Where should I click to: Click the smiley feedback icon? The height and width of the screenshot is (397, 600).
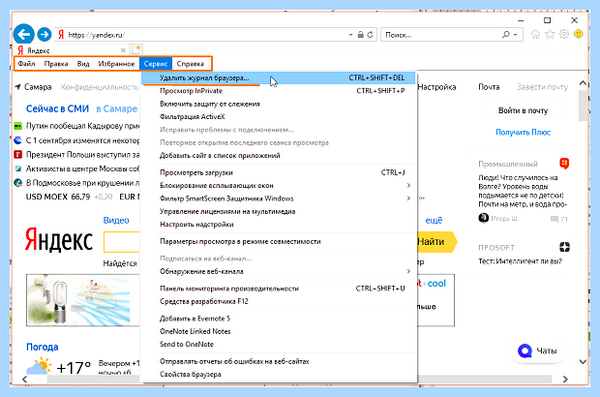[579, 34]
